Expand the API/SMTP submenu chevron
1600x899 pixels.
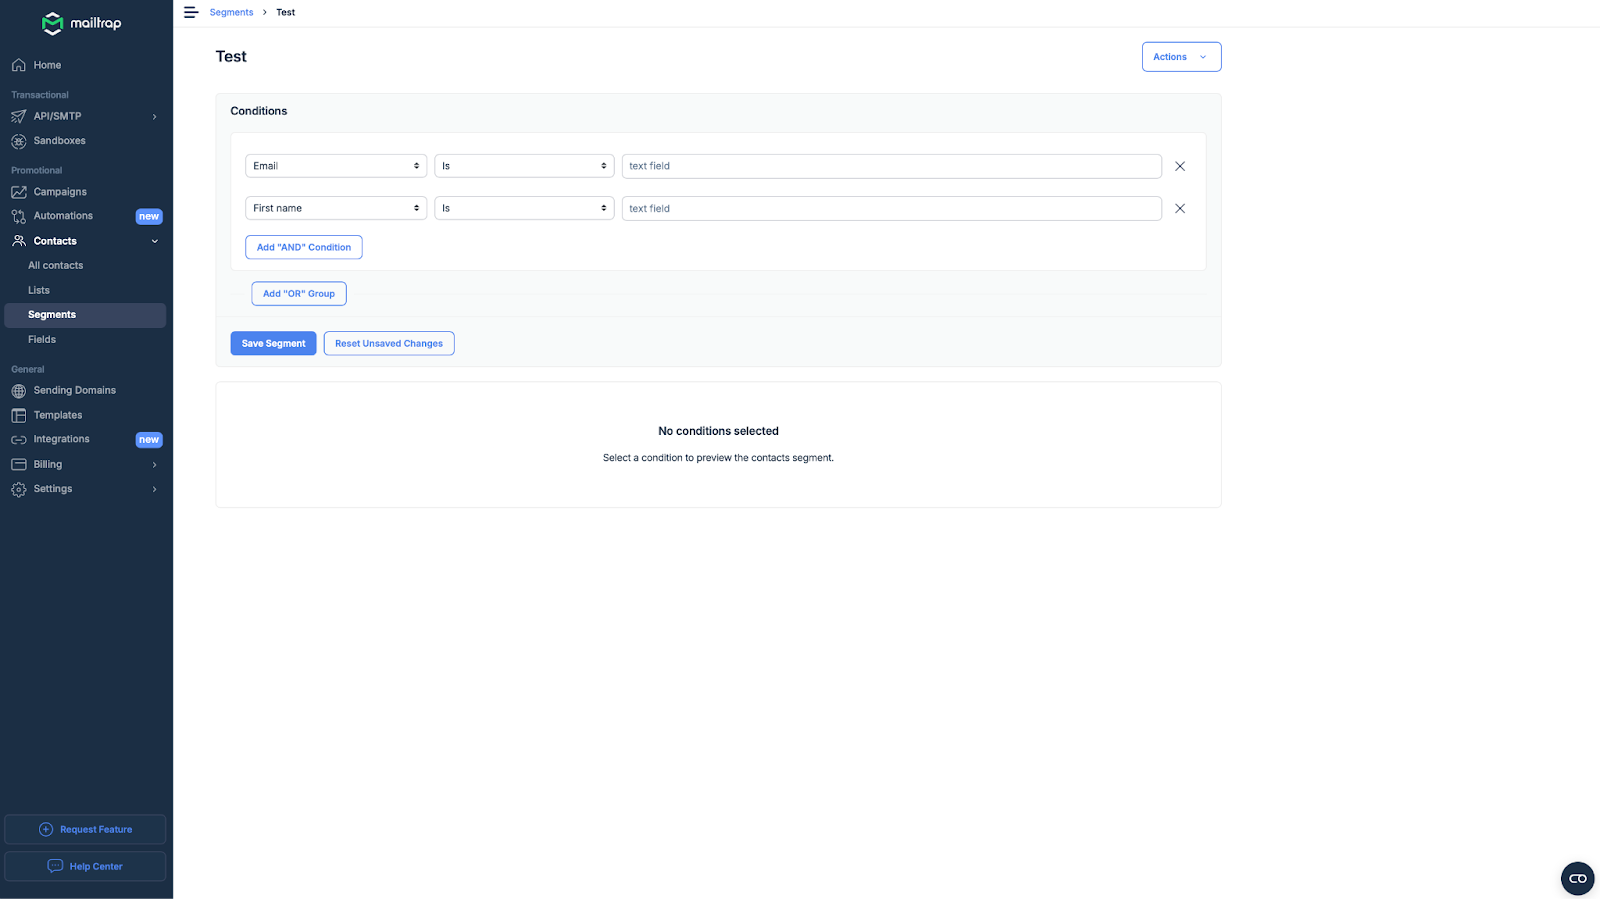click(x=154, y=117)
